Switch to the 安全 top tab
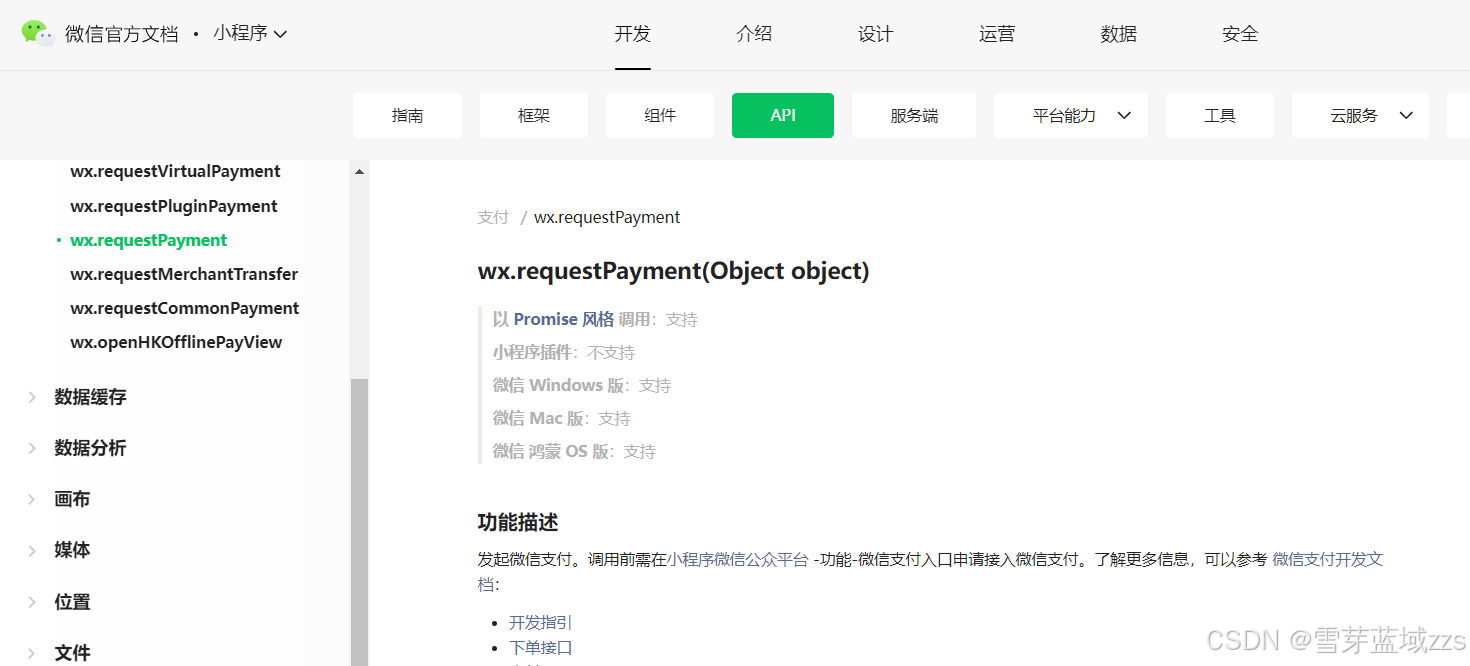The height and width of the screenshot is (666, 1470). click(x=1240, y=34)
